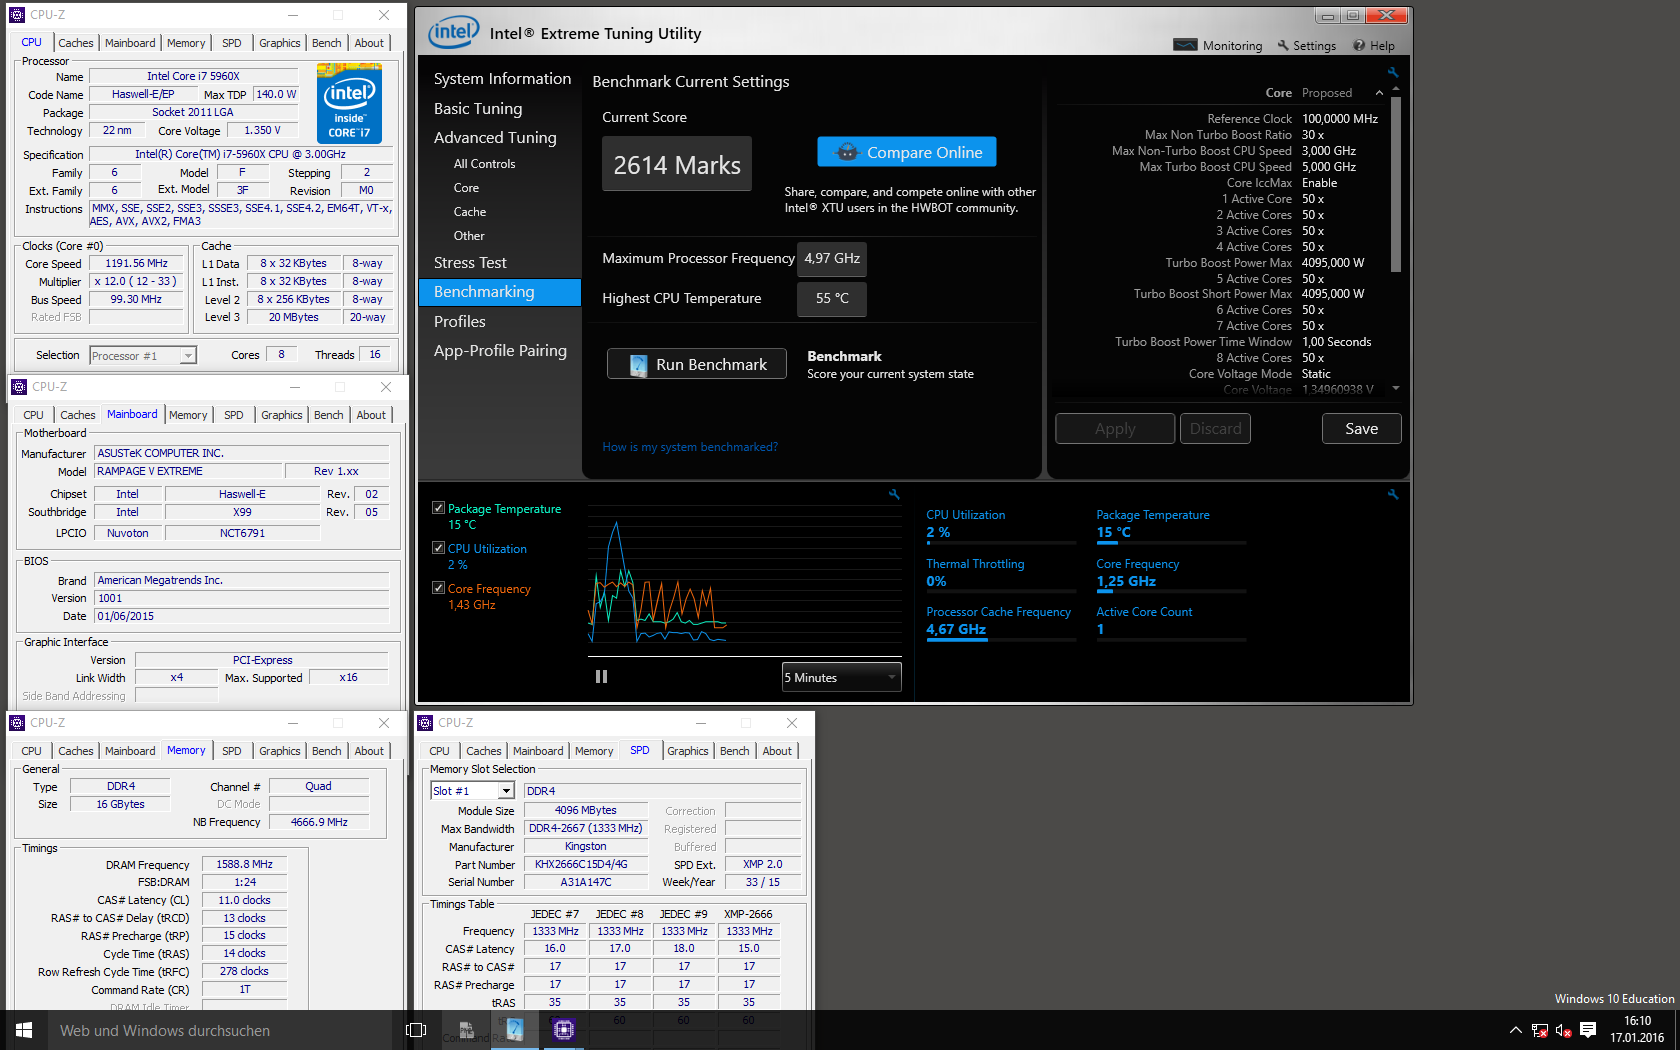Click Processor Cache Frequency 4,67 GHz tile
Screen dimensions: 1680x1050
1001,622
